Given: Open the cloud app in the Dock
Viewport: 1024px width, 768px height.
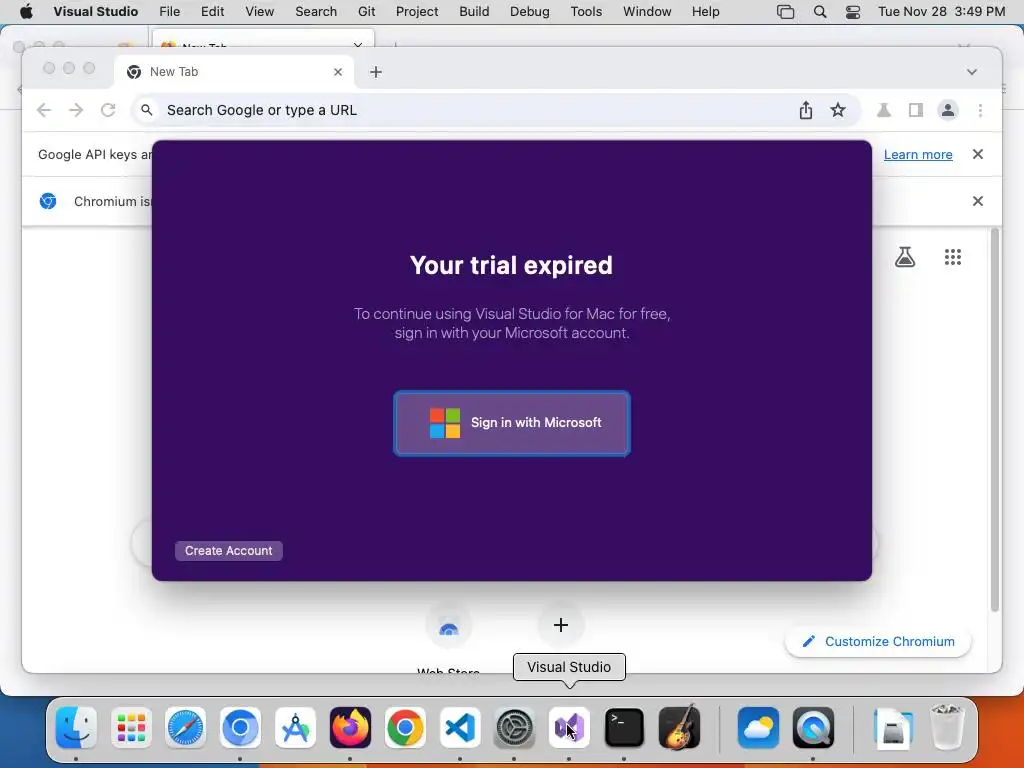Looking at the screenshot, I should tap(758, 728).
